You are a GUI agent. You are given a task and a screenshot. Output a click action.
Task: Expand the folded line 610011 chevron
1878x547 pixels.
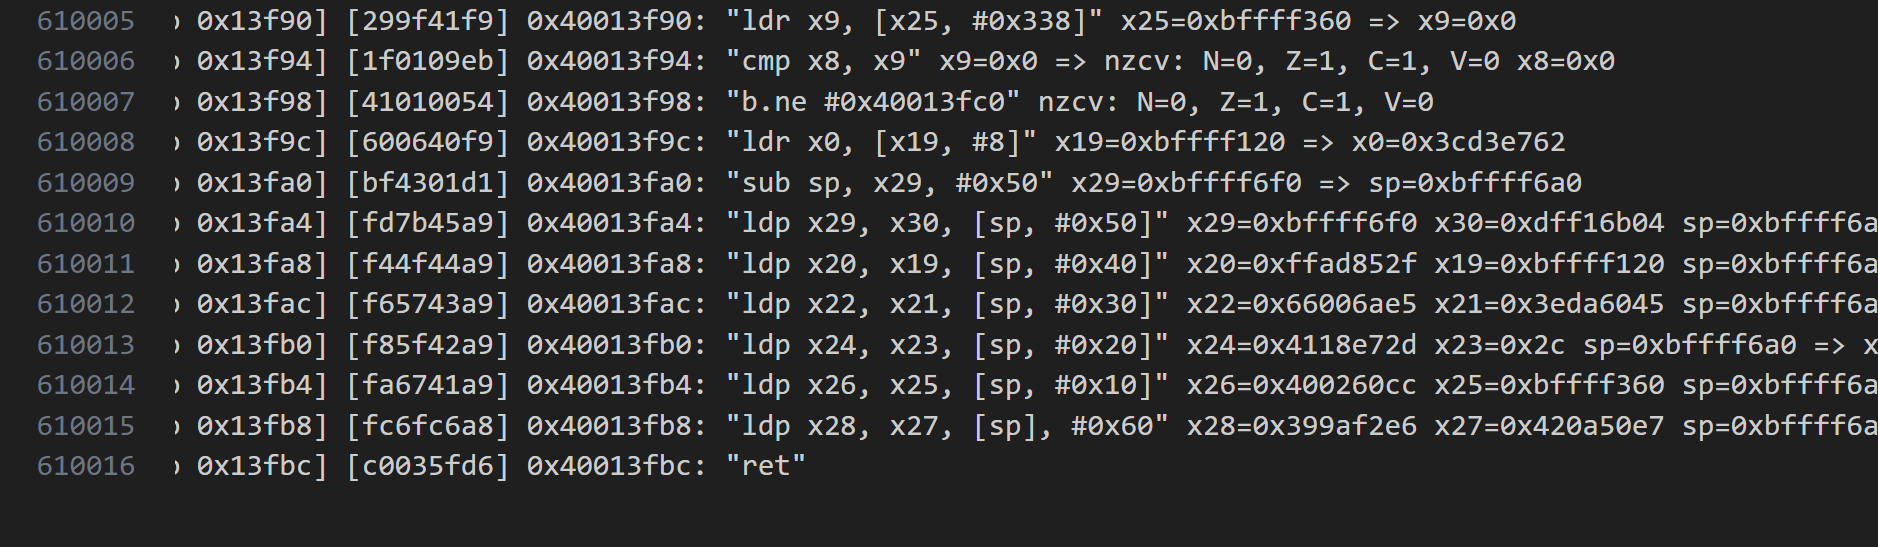click(176, 264)
